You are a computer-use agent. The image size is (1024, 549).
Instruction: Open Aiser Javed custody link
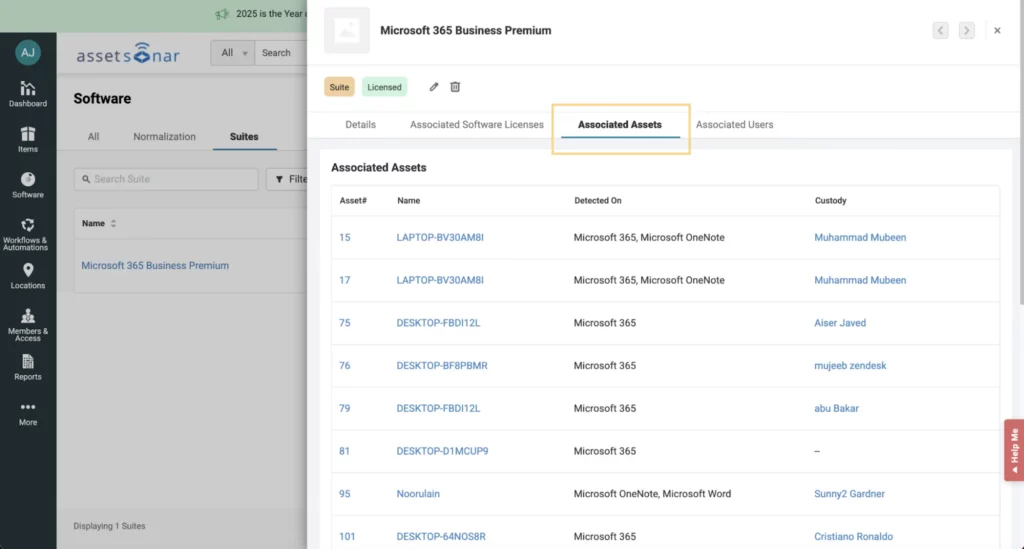coord(840,323)
